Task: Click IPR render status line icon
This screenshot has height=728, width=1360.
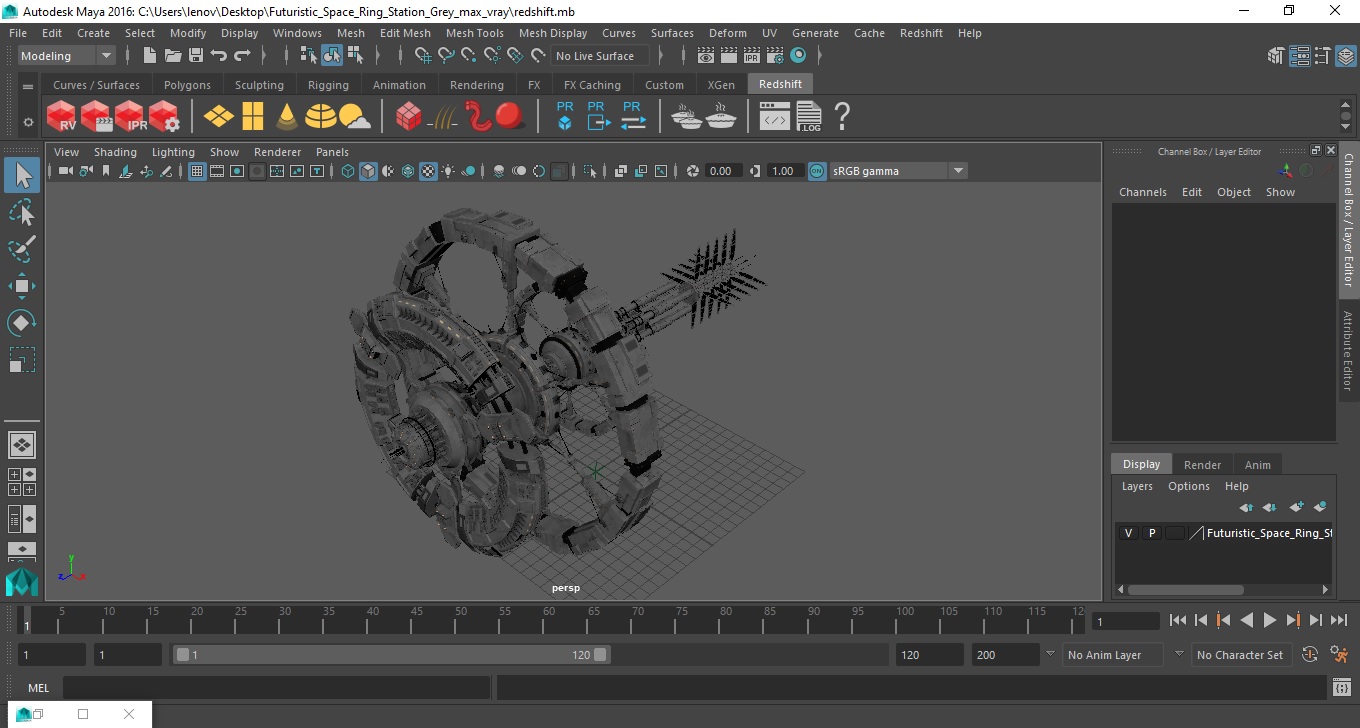Action: tap(751, 56)
